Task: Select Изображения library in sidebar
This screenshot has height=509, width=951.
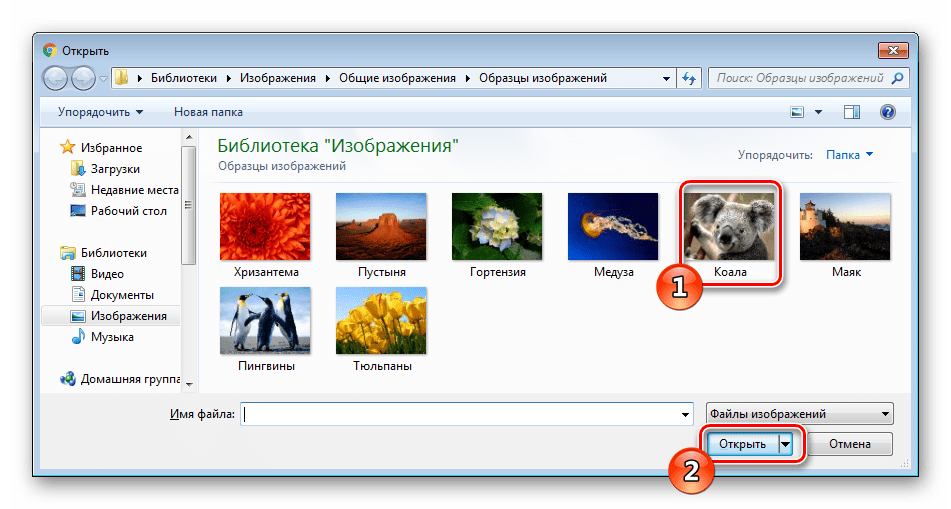Action: click(x=129, y=316)
